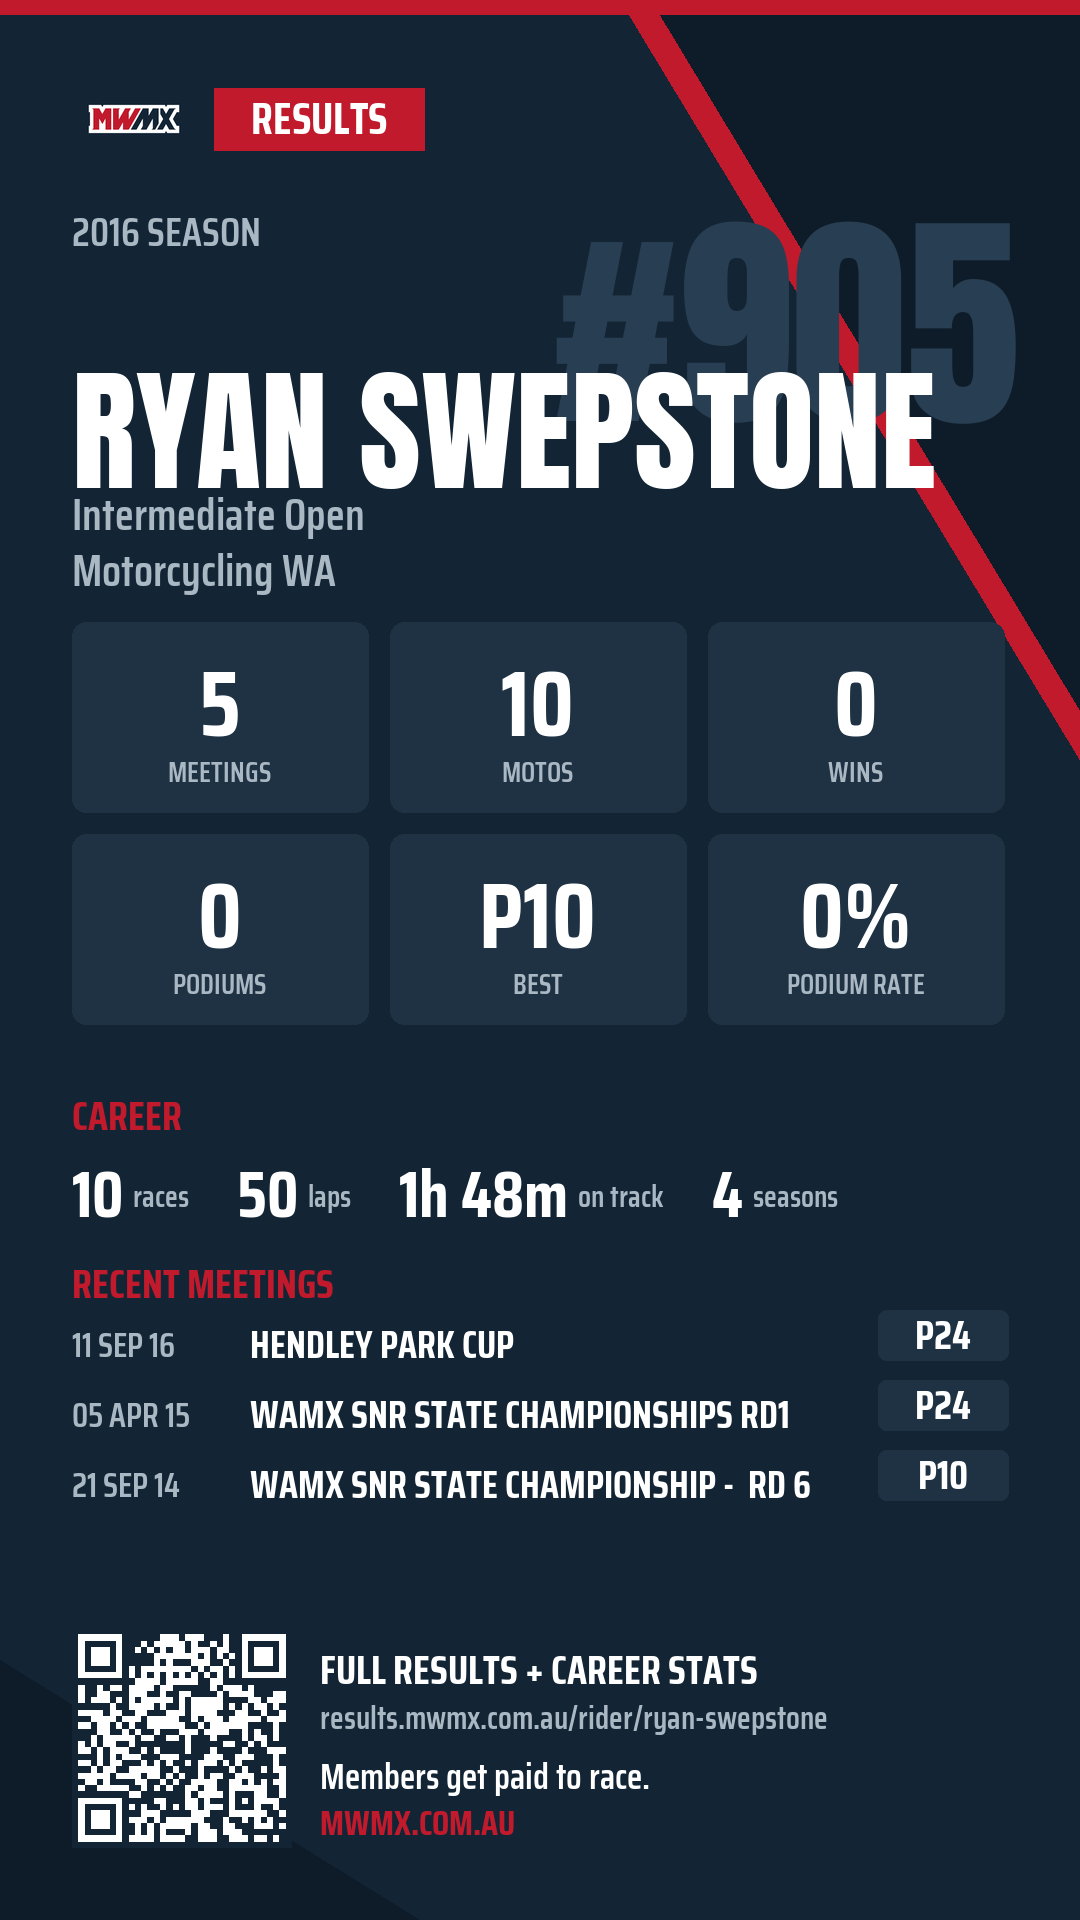Select the CAREER section heading
Screen dimensions: 1080x1920
[x=127, y=1117]
